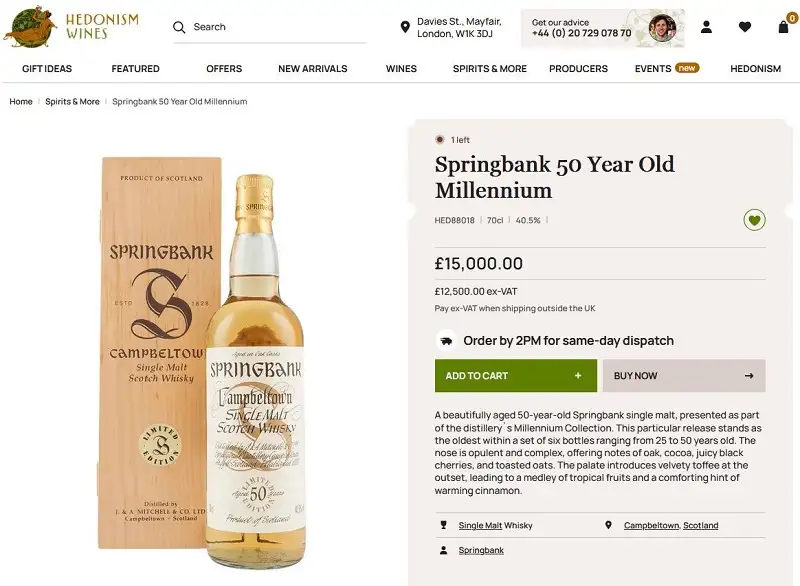800x586 pixels.
Task: Click the glass icon beside Single Malt Whisky
Action: point(441,525)
